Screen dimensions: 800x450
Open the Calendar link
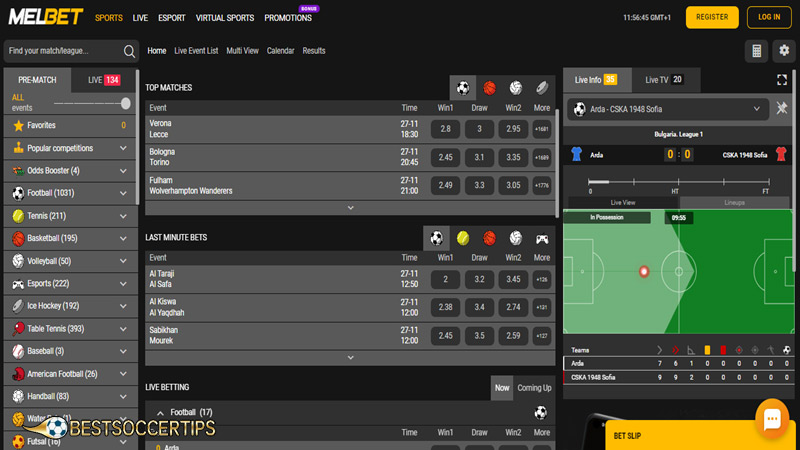coord(280,51)
